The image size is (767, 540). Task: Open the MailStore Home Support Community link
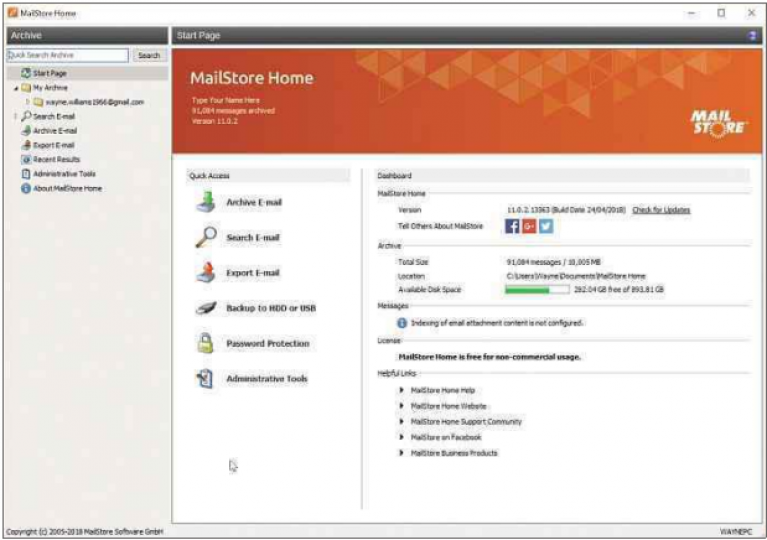[x=466, y=422]
